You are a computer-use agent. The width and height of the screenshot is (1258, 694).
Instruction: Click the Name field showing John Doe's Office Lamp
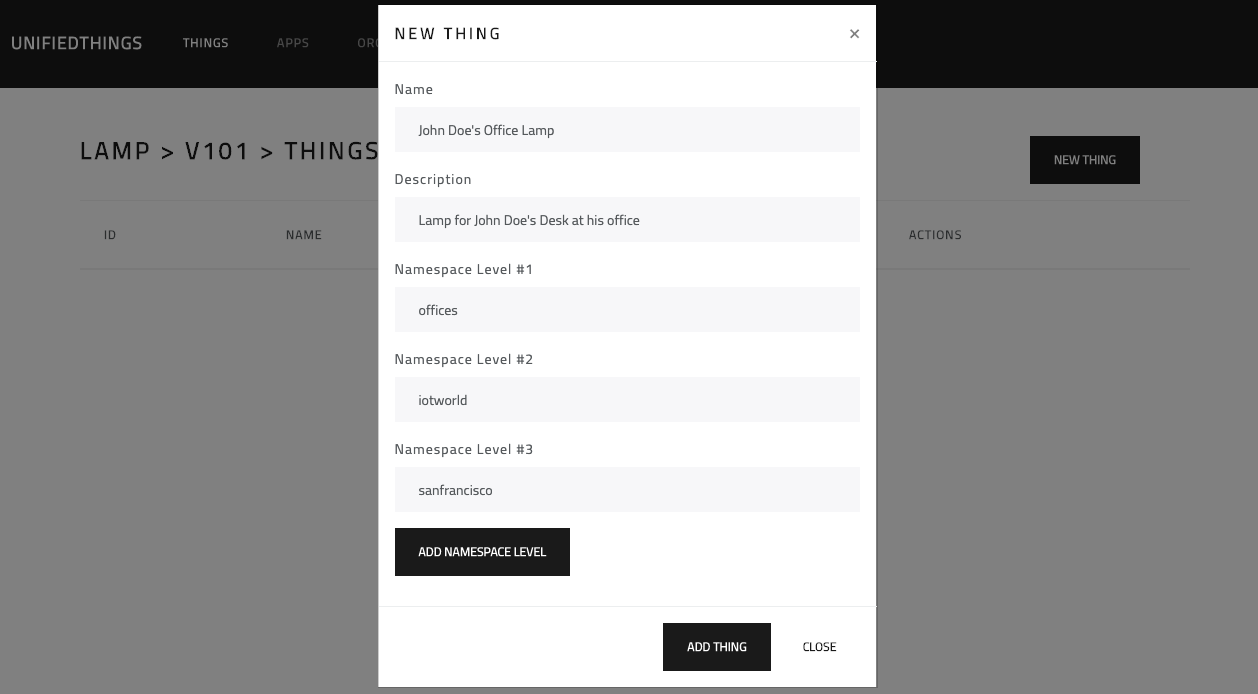coord(627,129)
